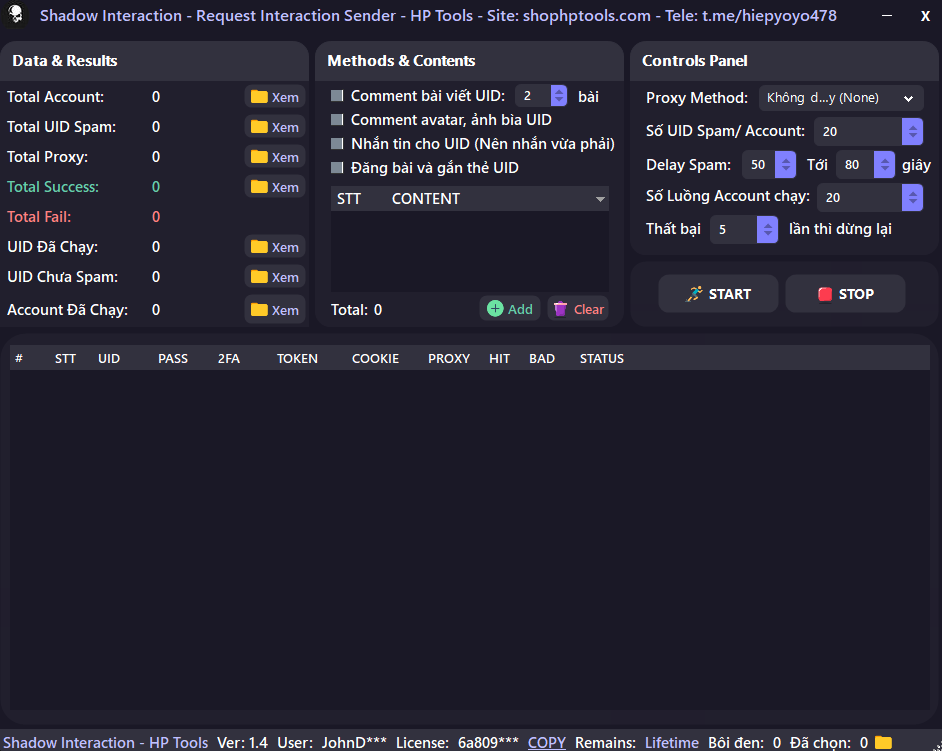Click the BAD column header

coord(542,359)
